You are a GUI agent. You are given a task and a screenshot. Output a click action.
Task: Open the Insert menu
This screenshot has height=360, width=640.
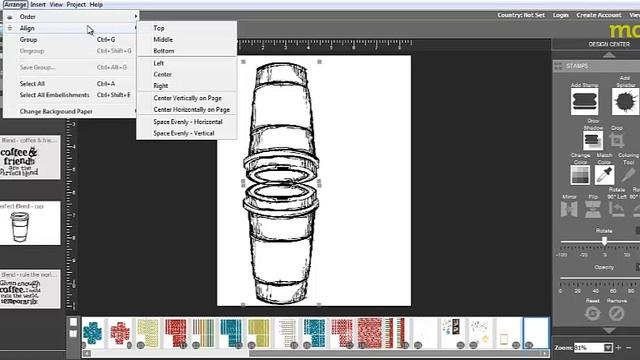pyautogui.click(x=38, y=4)
